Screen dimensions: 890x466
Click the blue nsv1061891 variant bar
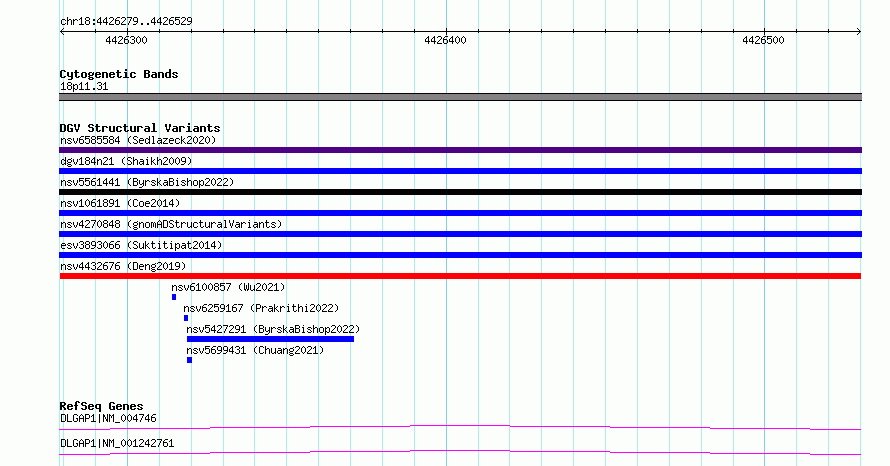[x=460, y=213]
